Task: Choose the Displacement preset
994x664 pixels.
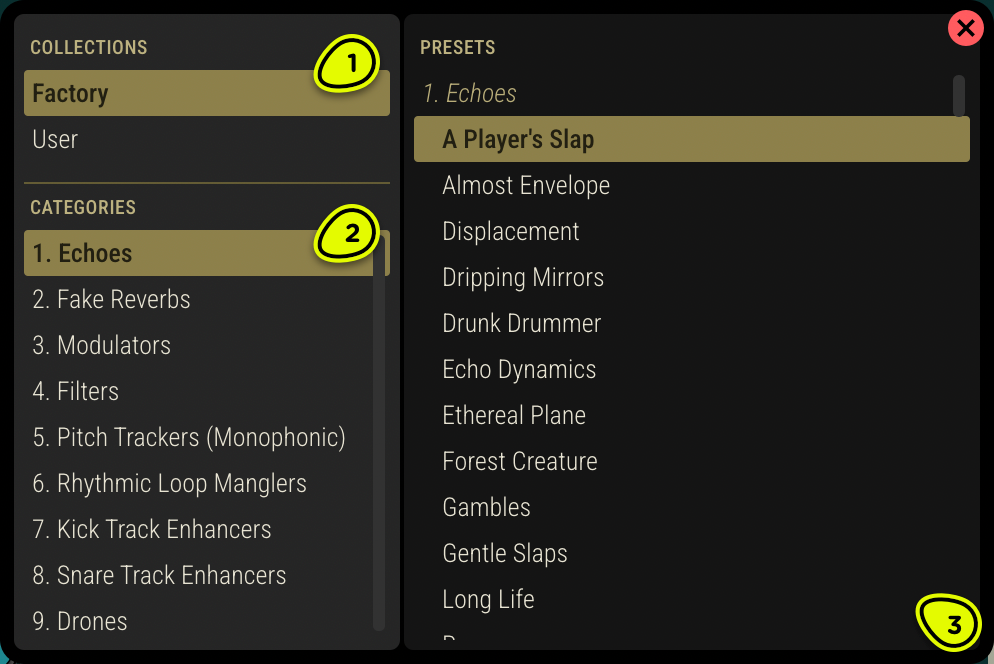Action: point(511,231)
